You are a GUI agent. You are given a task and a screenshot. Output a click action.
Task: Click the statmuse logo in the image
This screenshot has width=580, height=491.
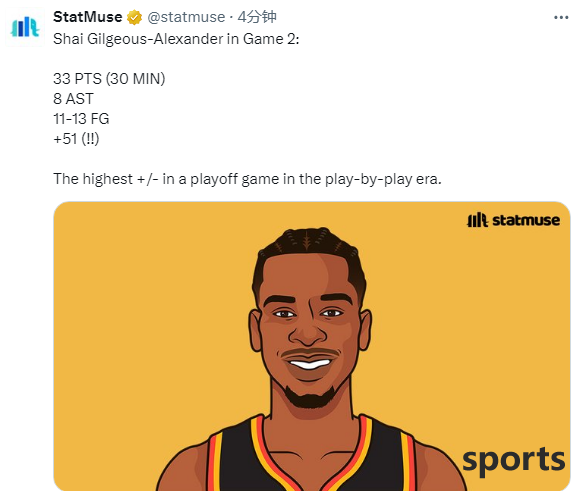tap(513, 220)
